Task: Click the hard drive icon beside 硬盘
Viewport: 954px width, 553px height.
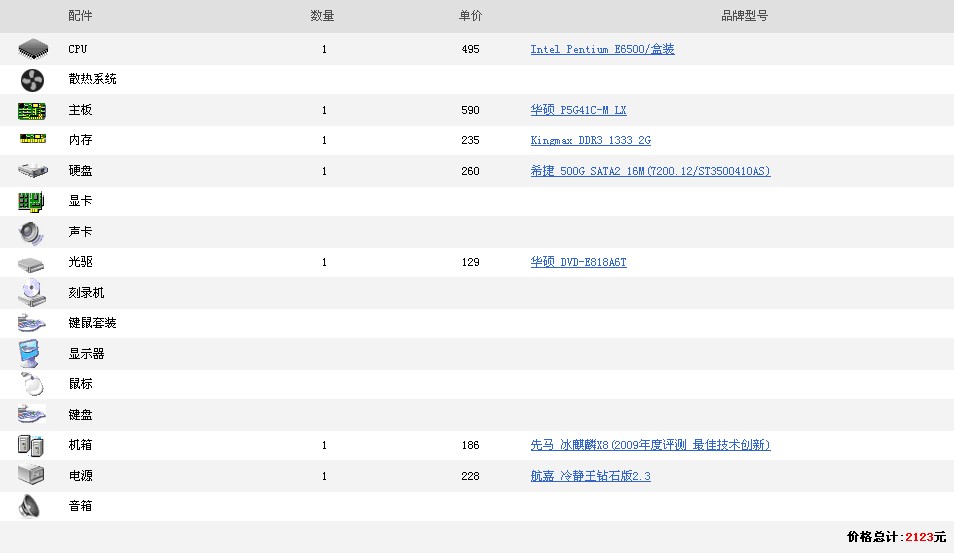Action: tap(33, 170)
